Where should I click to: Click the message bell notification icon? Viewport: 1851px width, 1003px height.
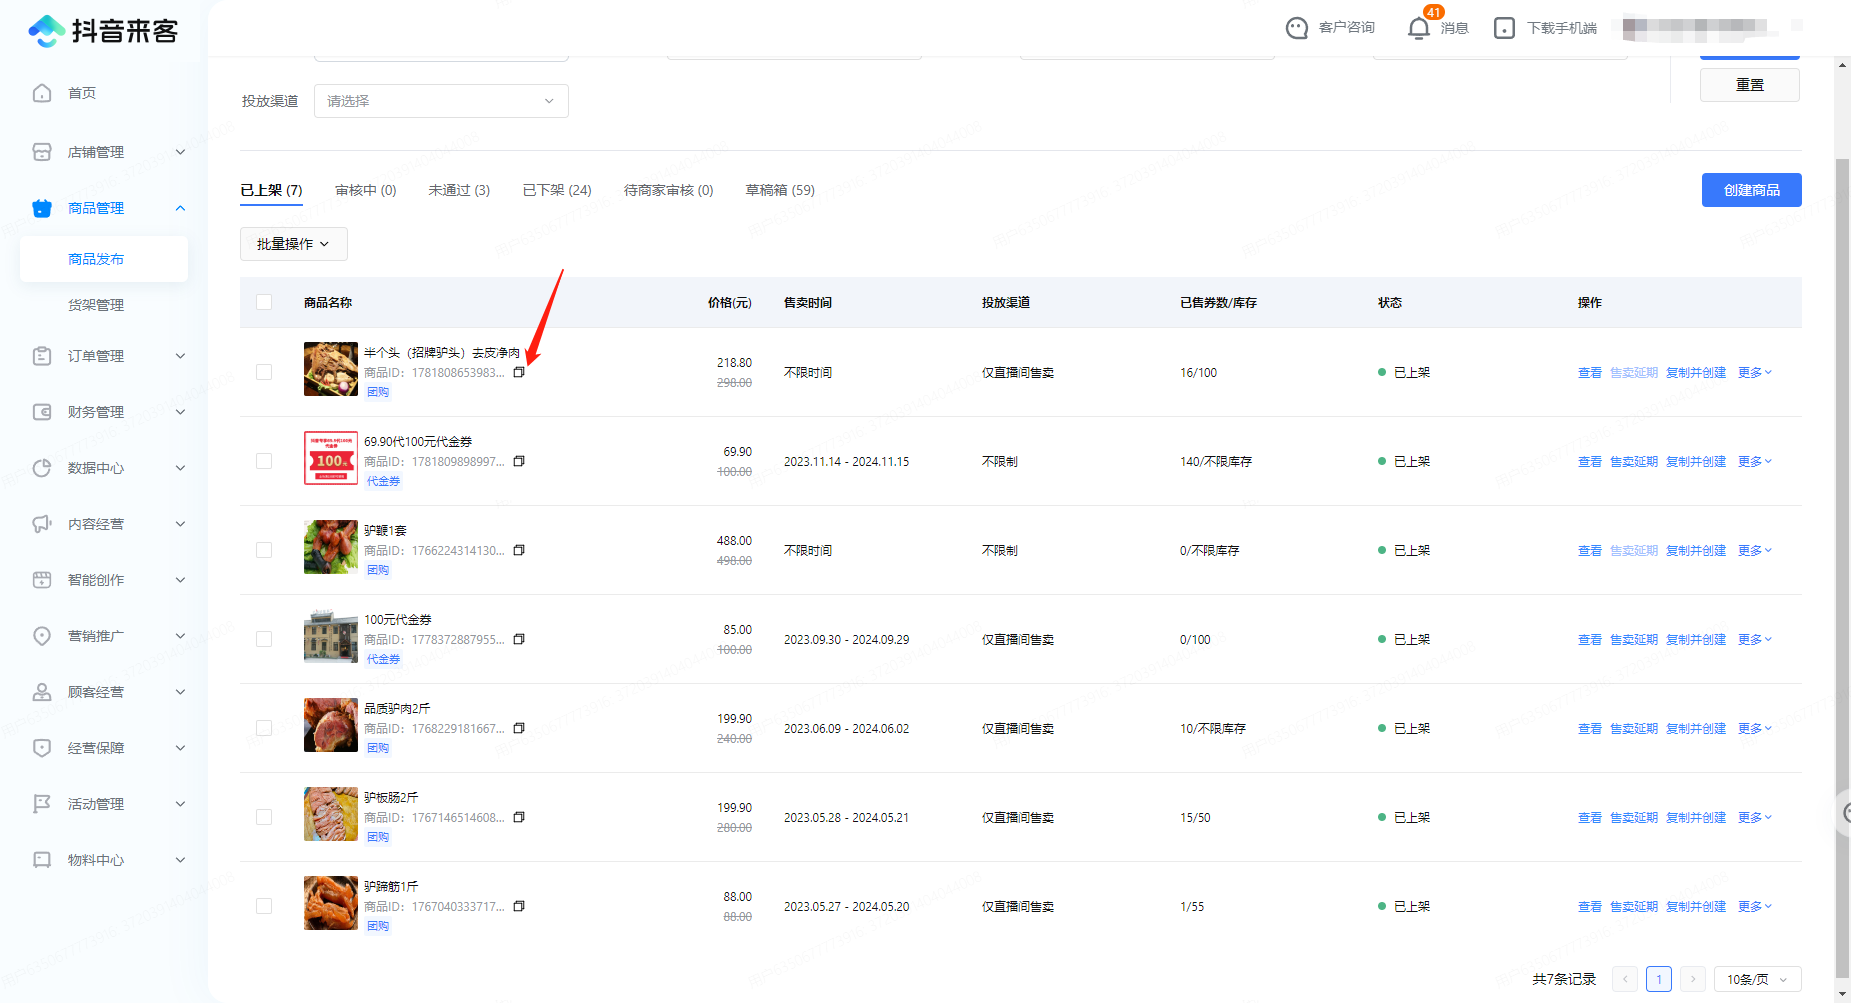(x=1418, y=28)
